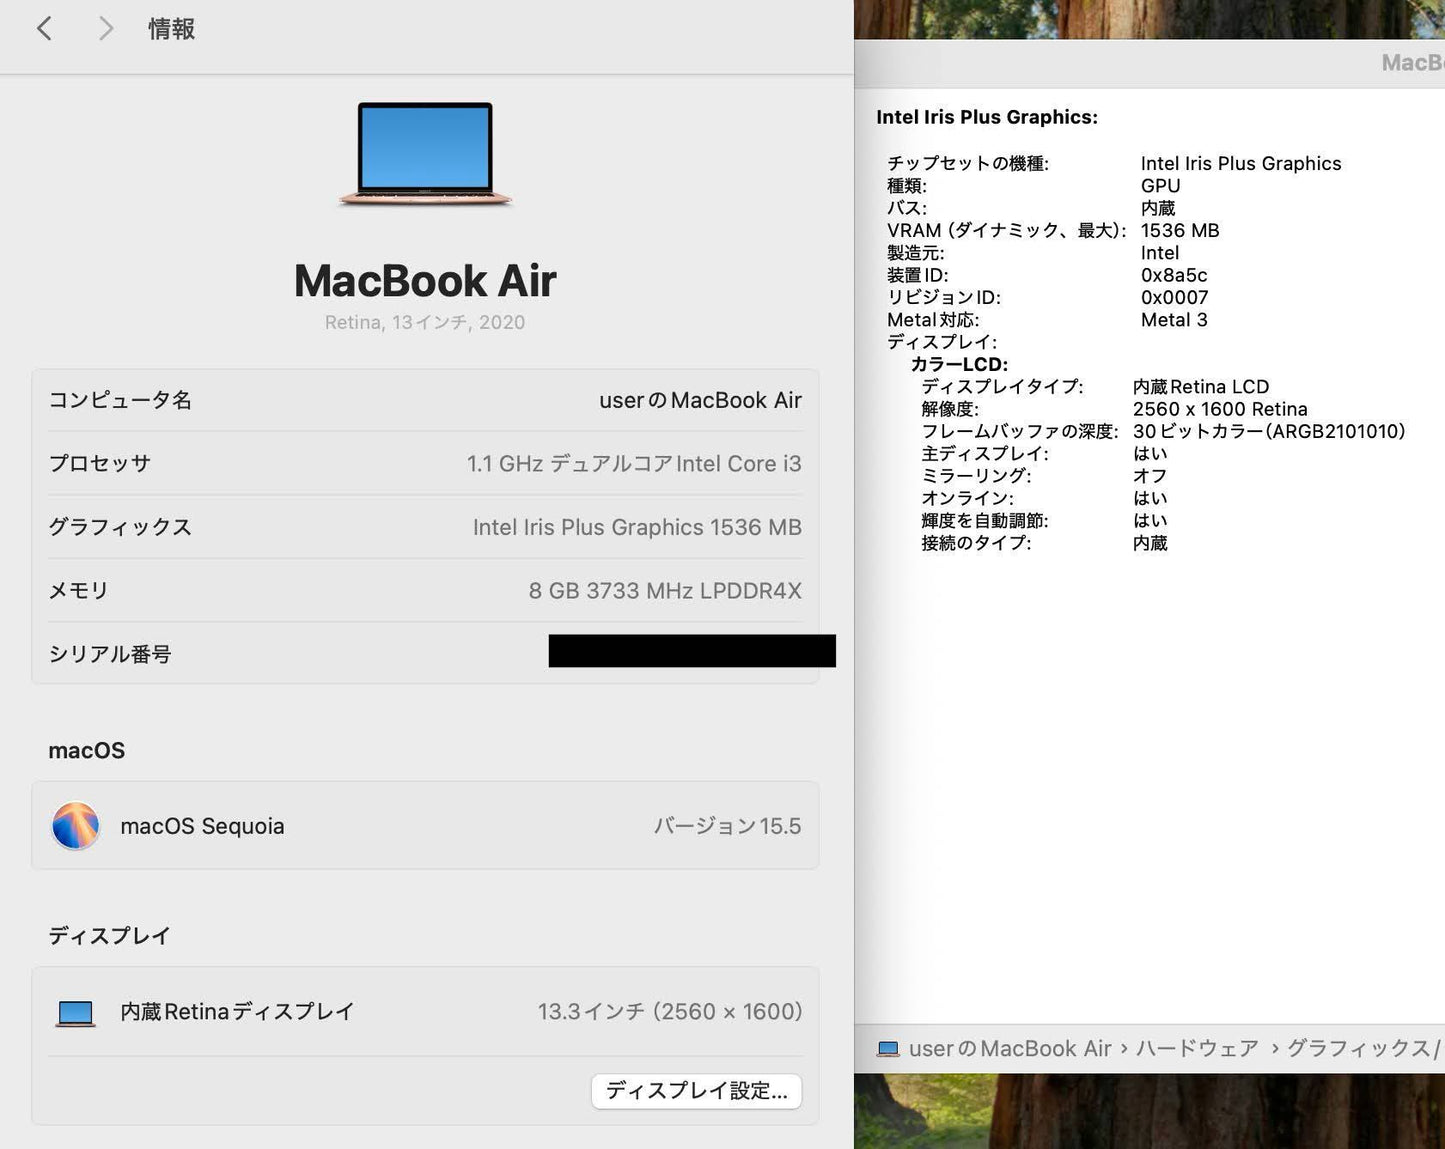Select the 8 GB 3733 MHz memory row
Screen dimensions: 1445x1149
pos(424,590)
